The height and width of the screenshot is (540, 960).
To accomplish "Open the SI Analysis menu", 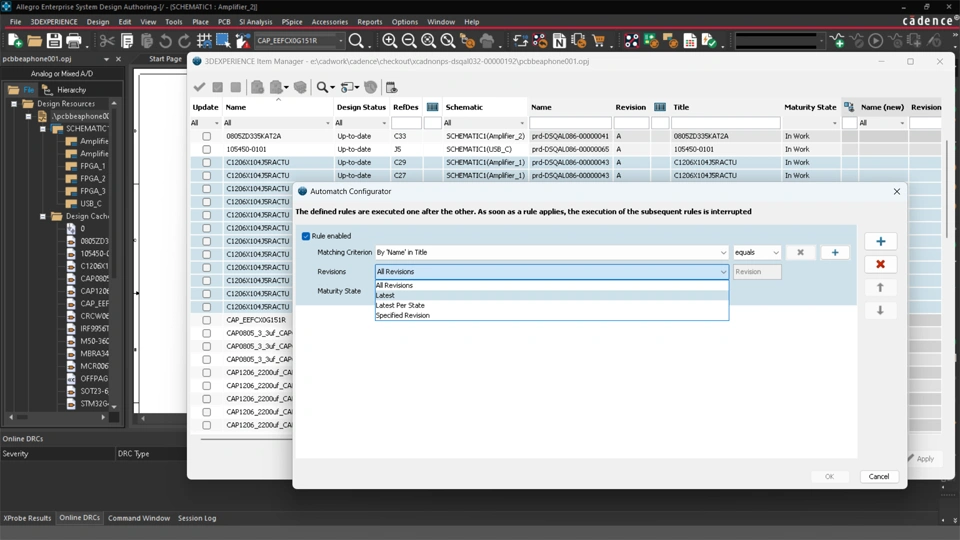I will click(255, 21).
